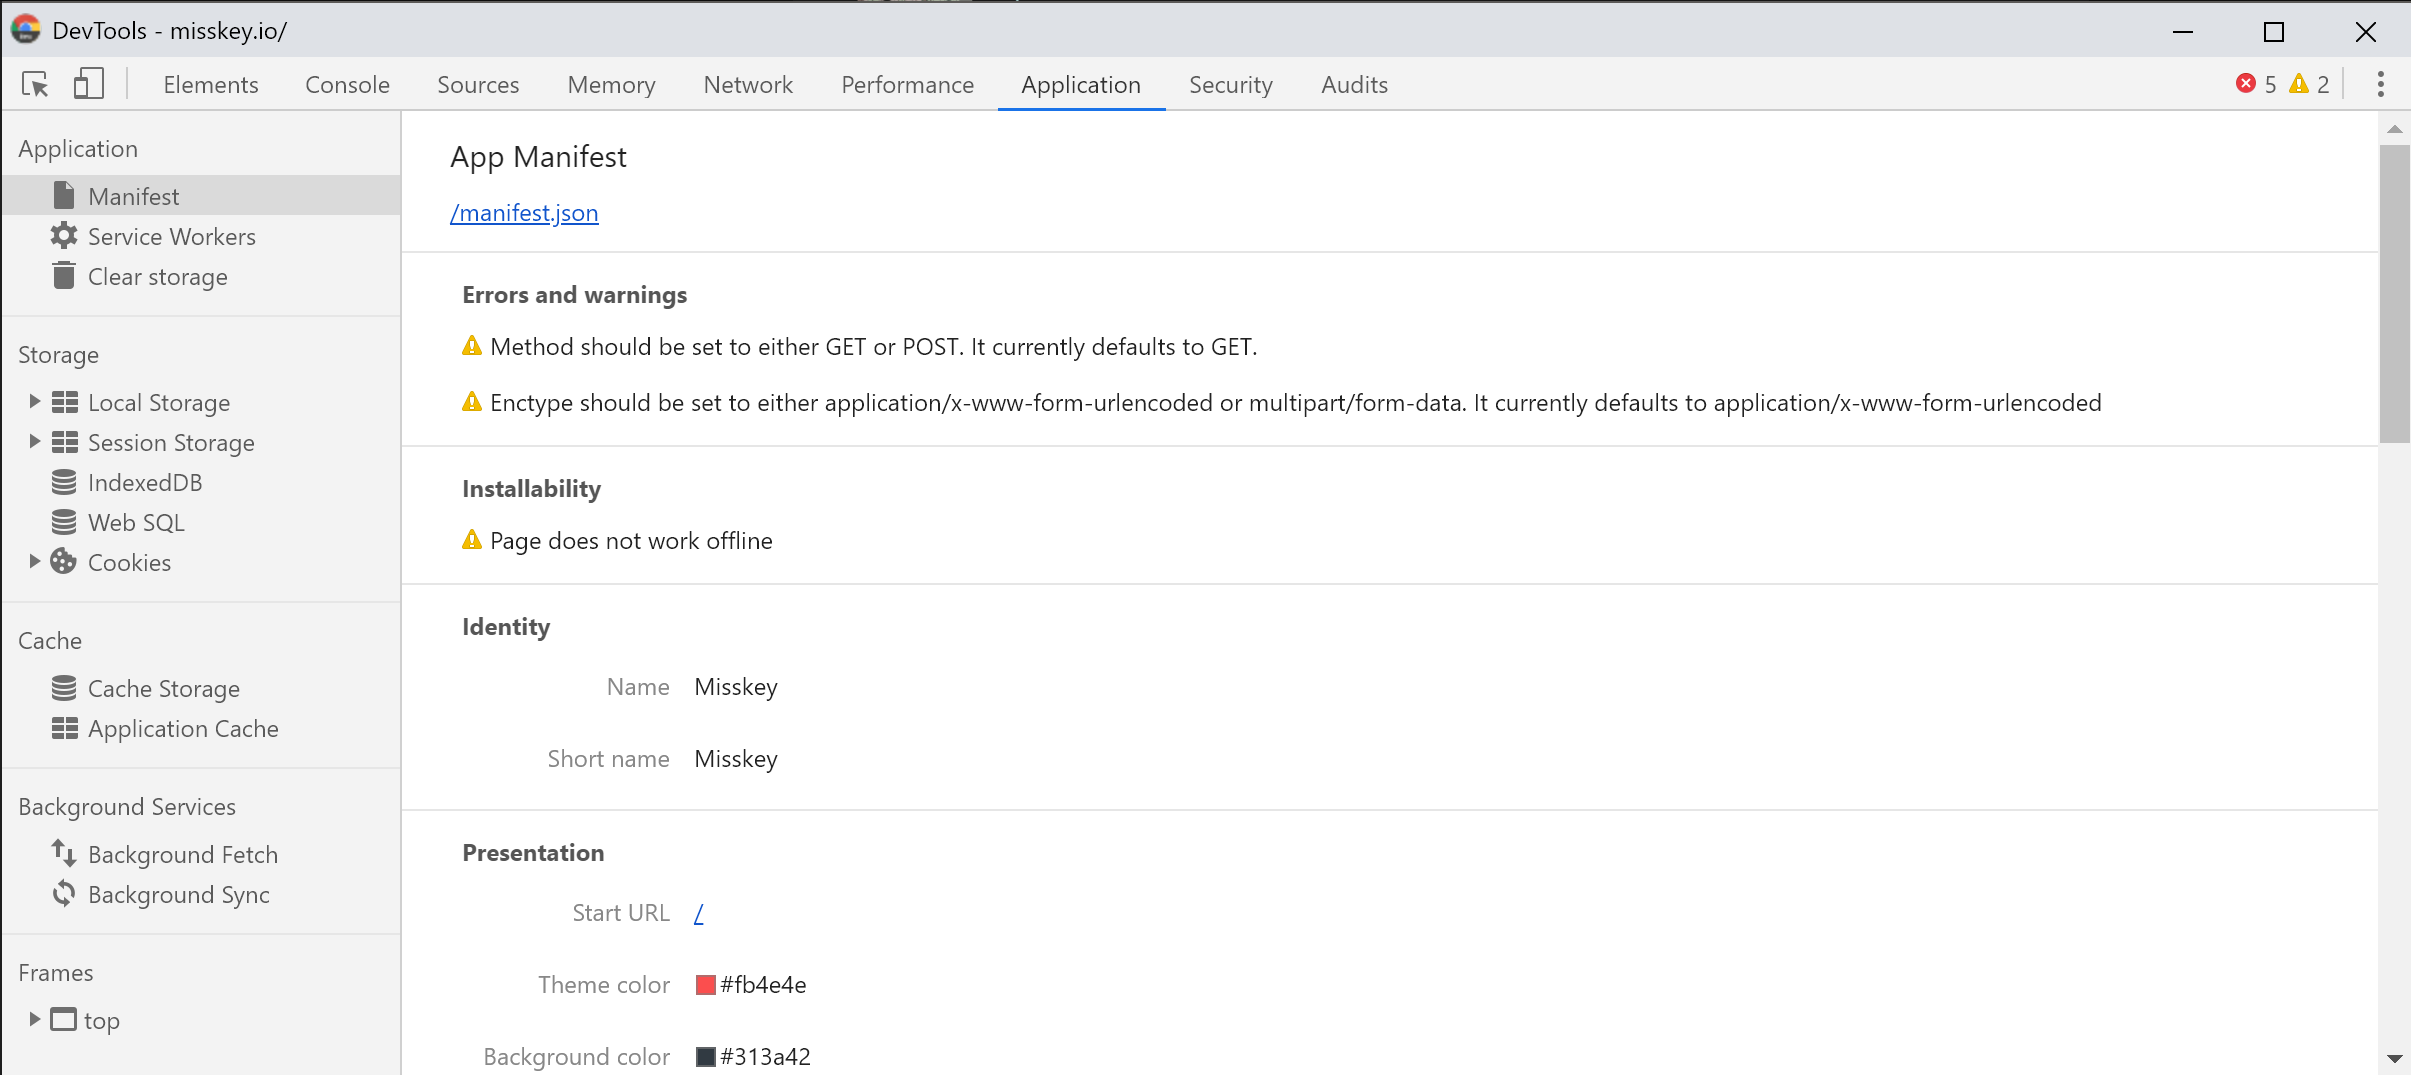This screenshot has height=1075, width=2411.
Task: Switch to the Elements tab
Action: (x=211, y=85)
